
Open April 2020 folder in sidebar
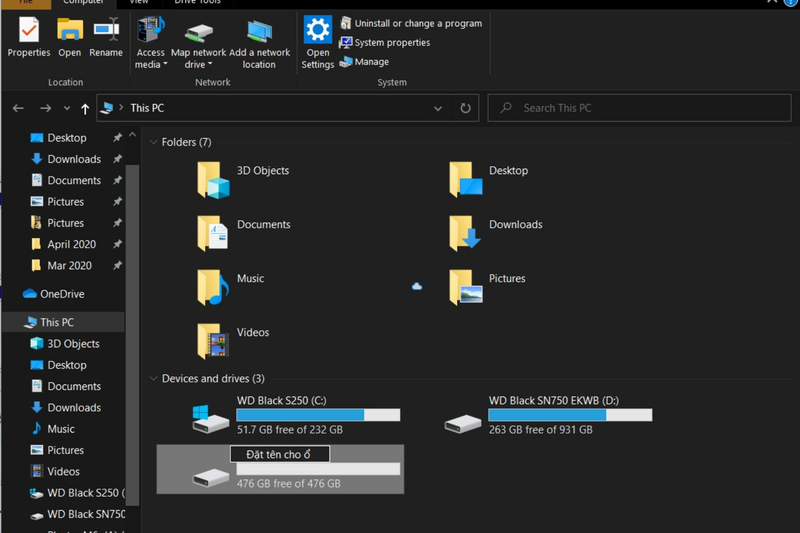[x=71, y=244]
